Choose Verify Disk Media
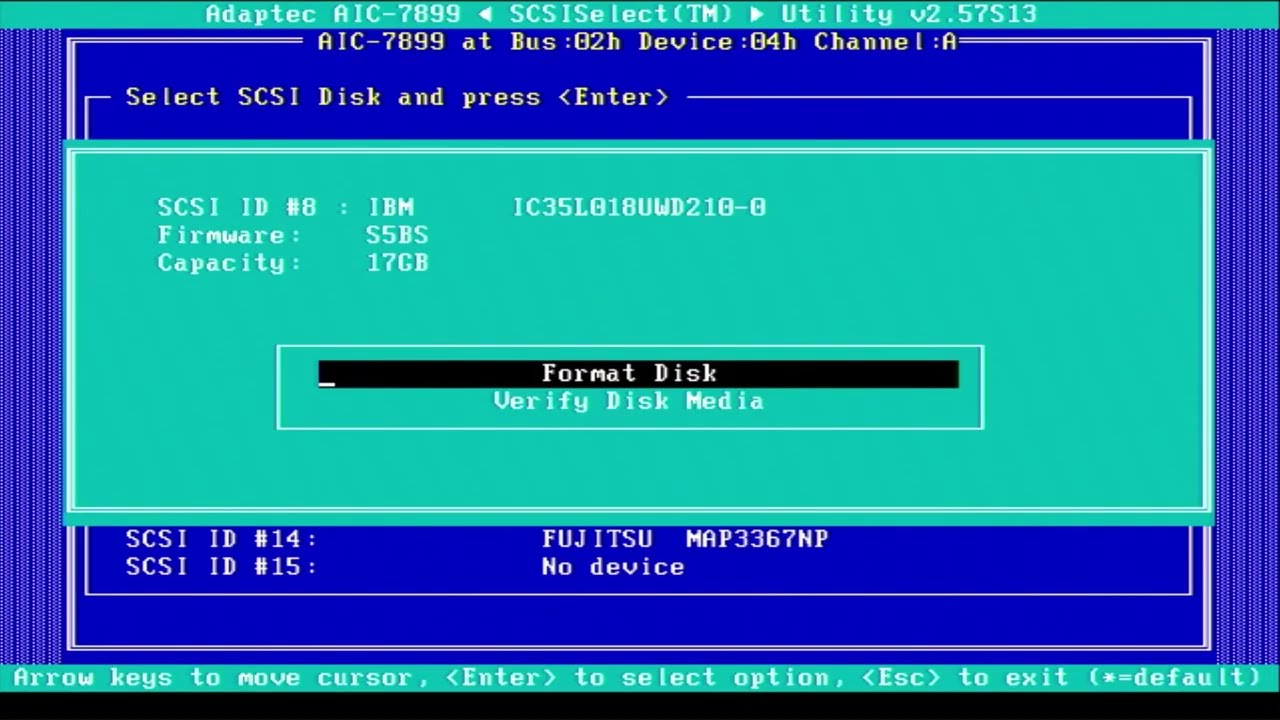 (629, 401)
